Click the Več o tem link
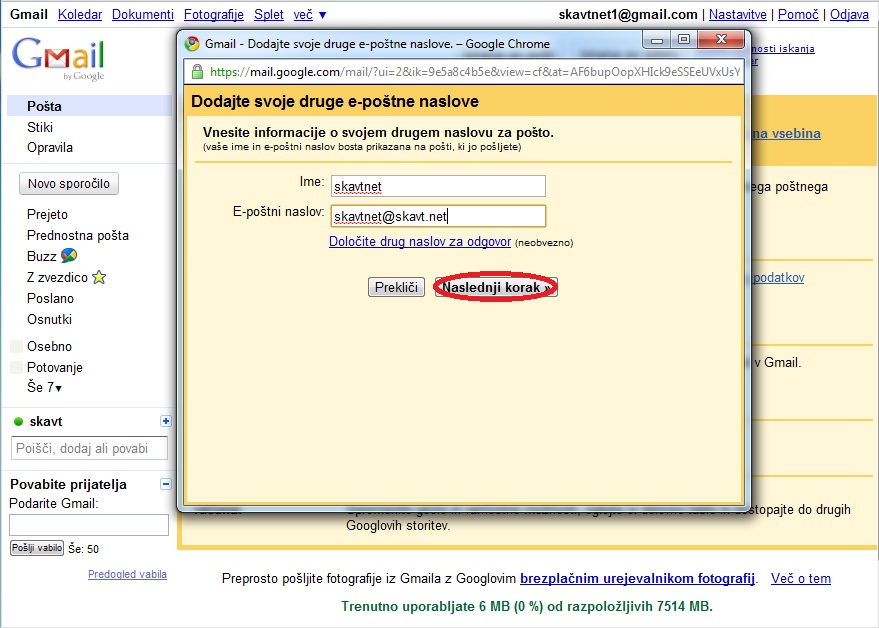The height and width of the screenshot is (628, 879). 801,578
